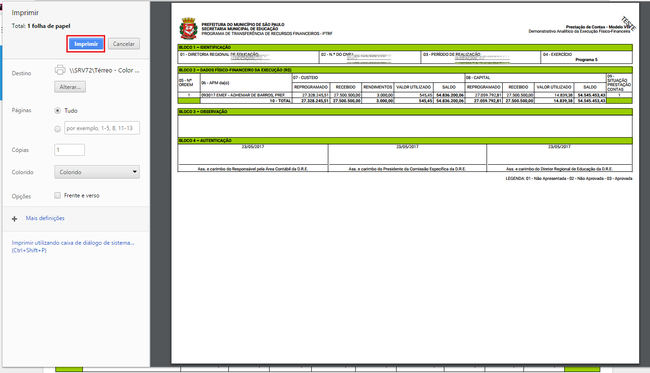Click the page range input field

tap(102, 128)
